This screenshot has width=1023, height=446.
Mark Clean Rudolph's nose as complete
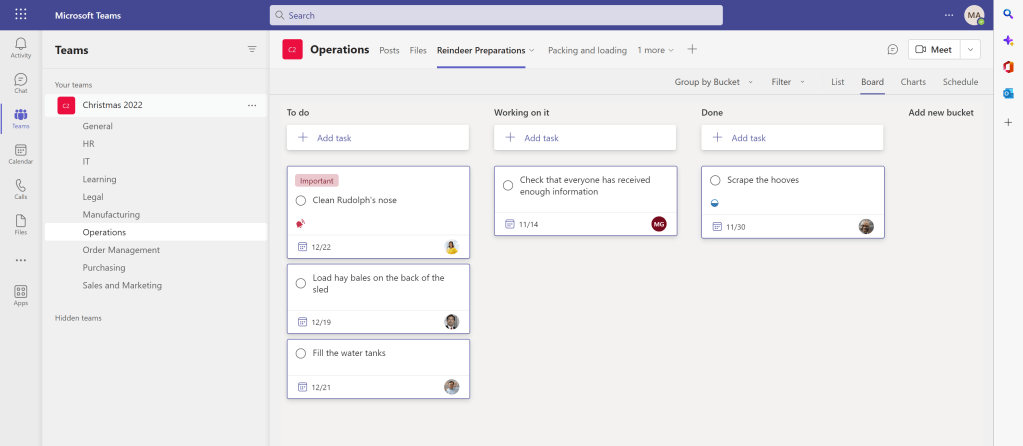coord(301,200)
